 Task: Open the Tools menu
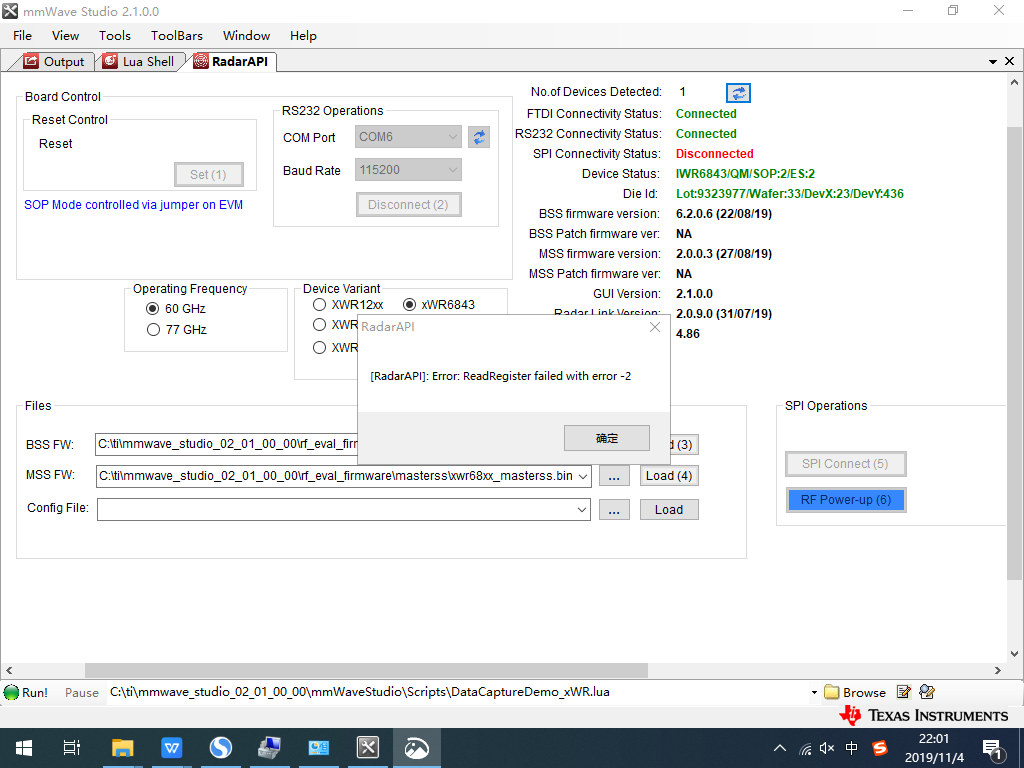click(x=115, y=36)
